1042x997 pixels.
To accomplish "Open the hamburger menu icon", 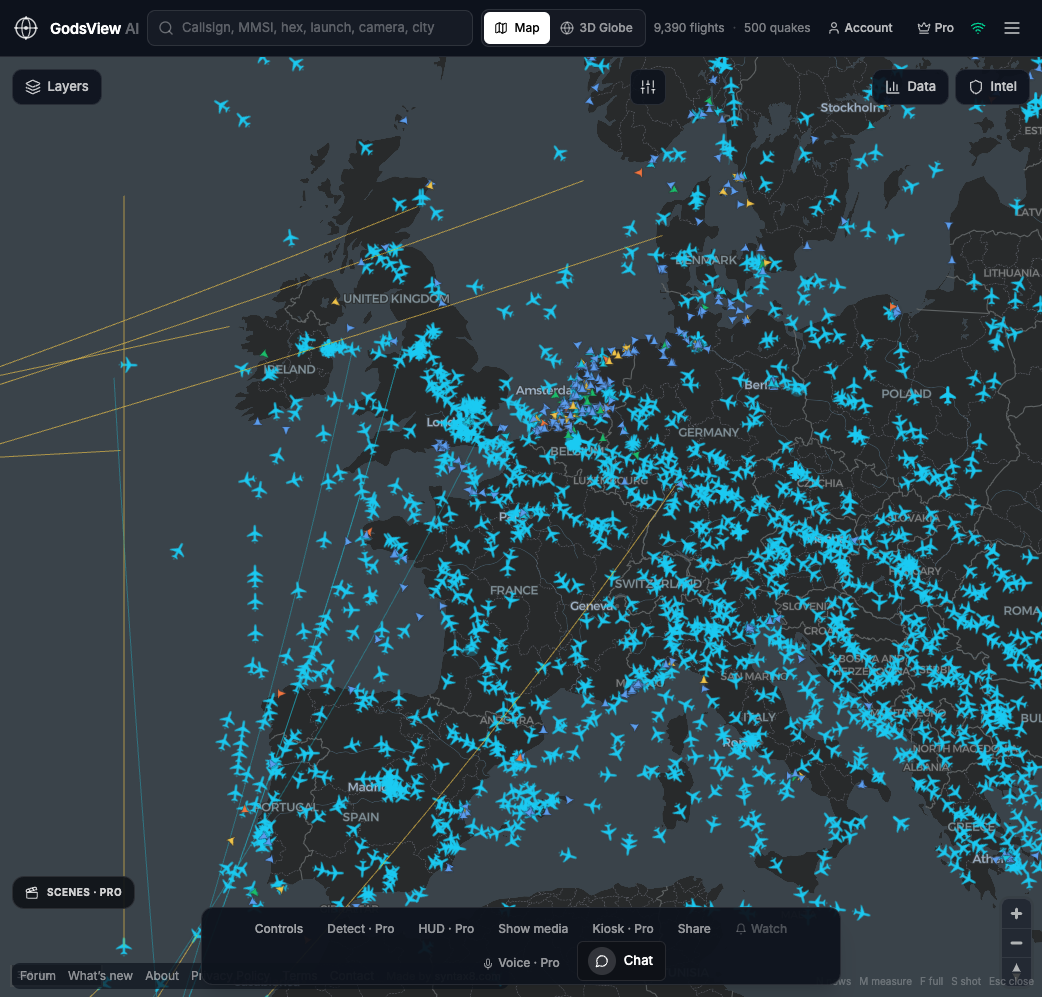I will (x=1011, y=28).
